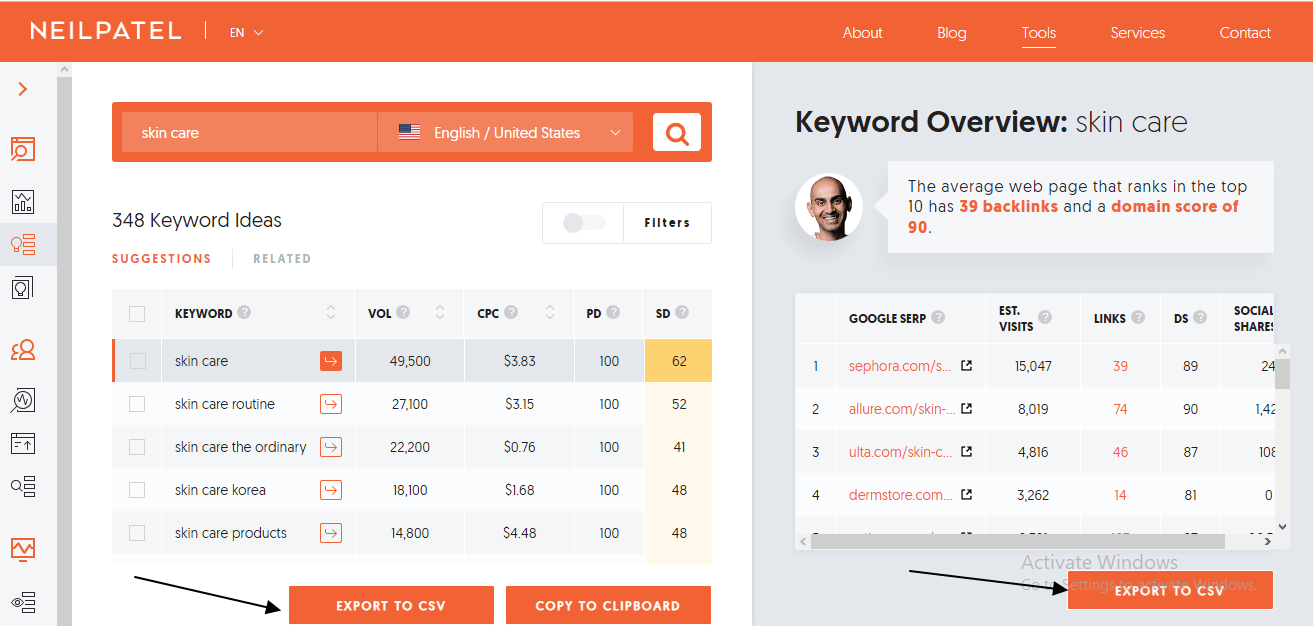Check the select-all box in KEYWORD header
The width and height of the screenshot is (1313, 626).
(x=137, y=314)
